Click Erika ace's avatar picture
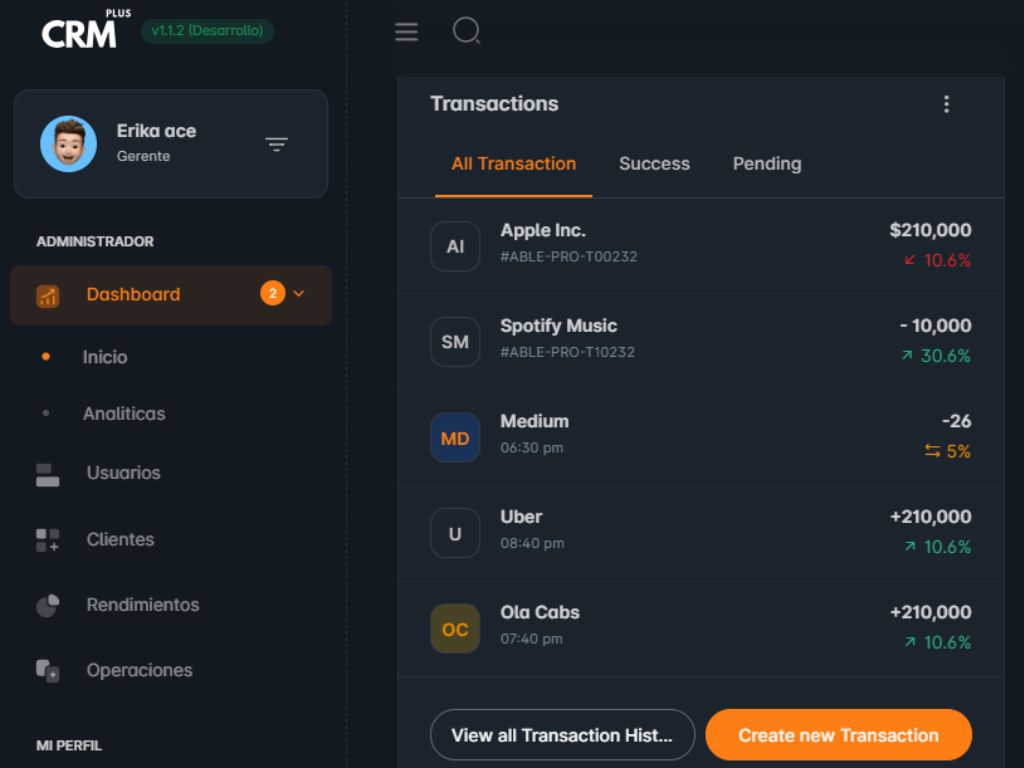This screenshot has height=768, width=1024. (69, 144)
